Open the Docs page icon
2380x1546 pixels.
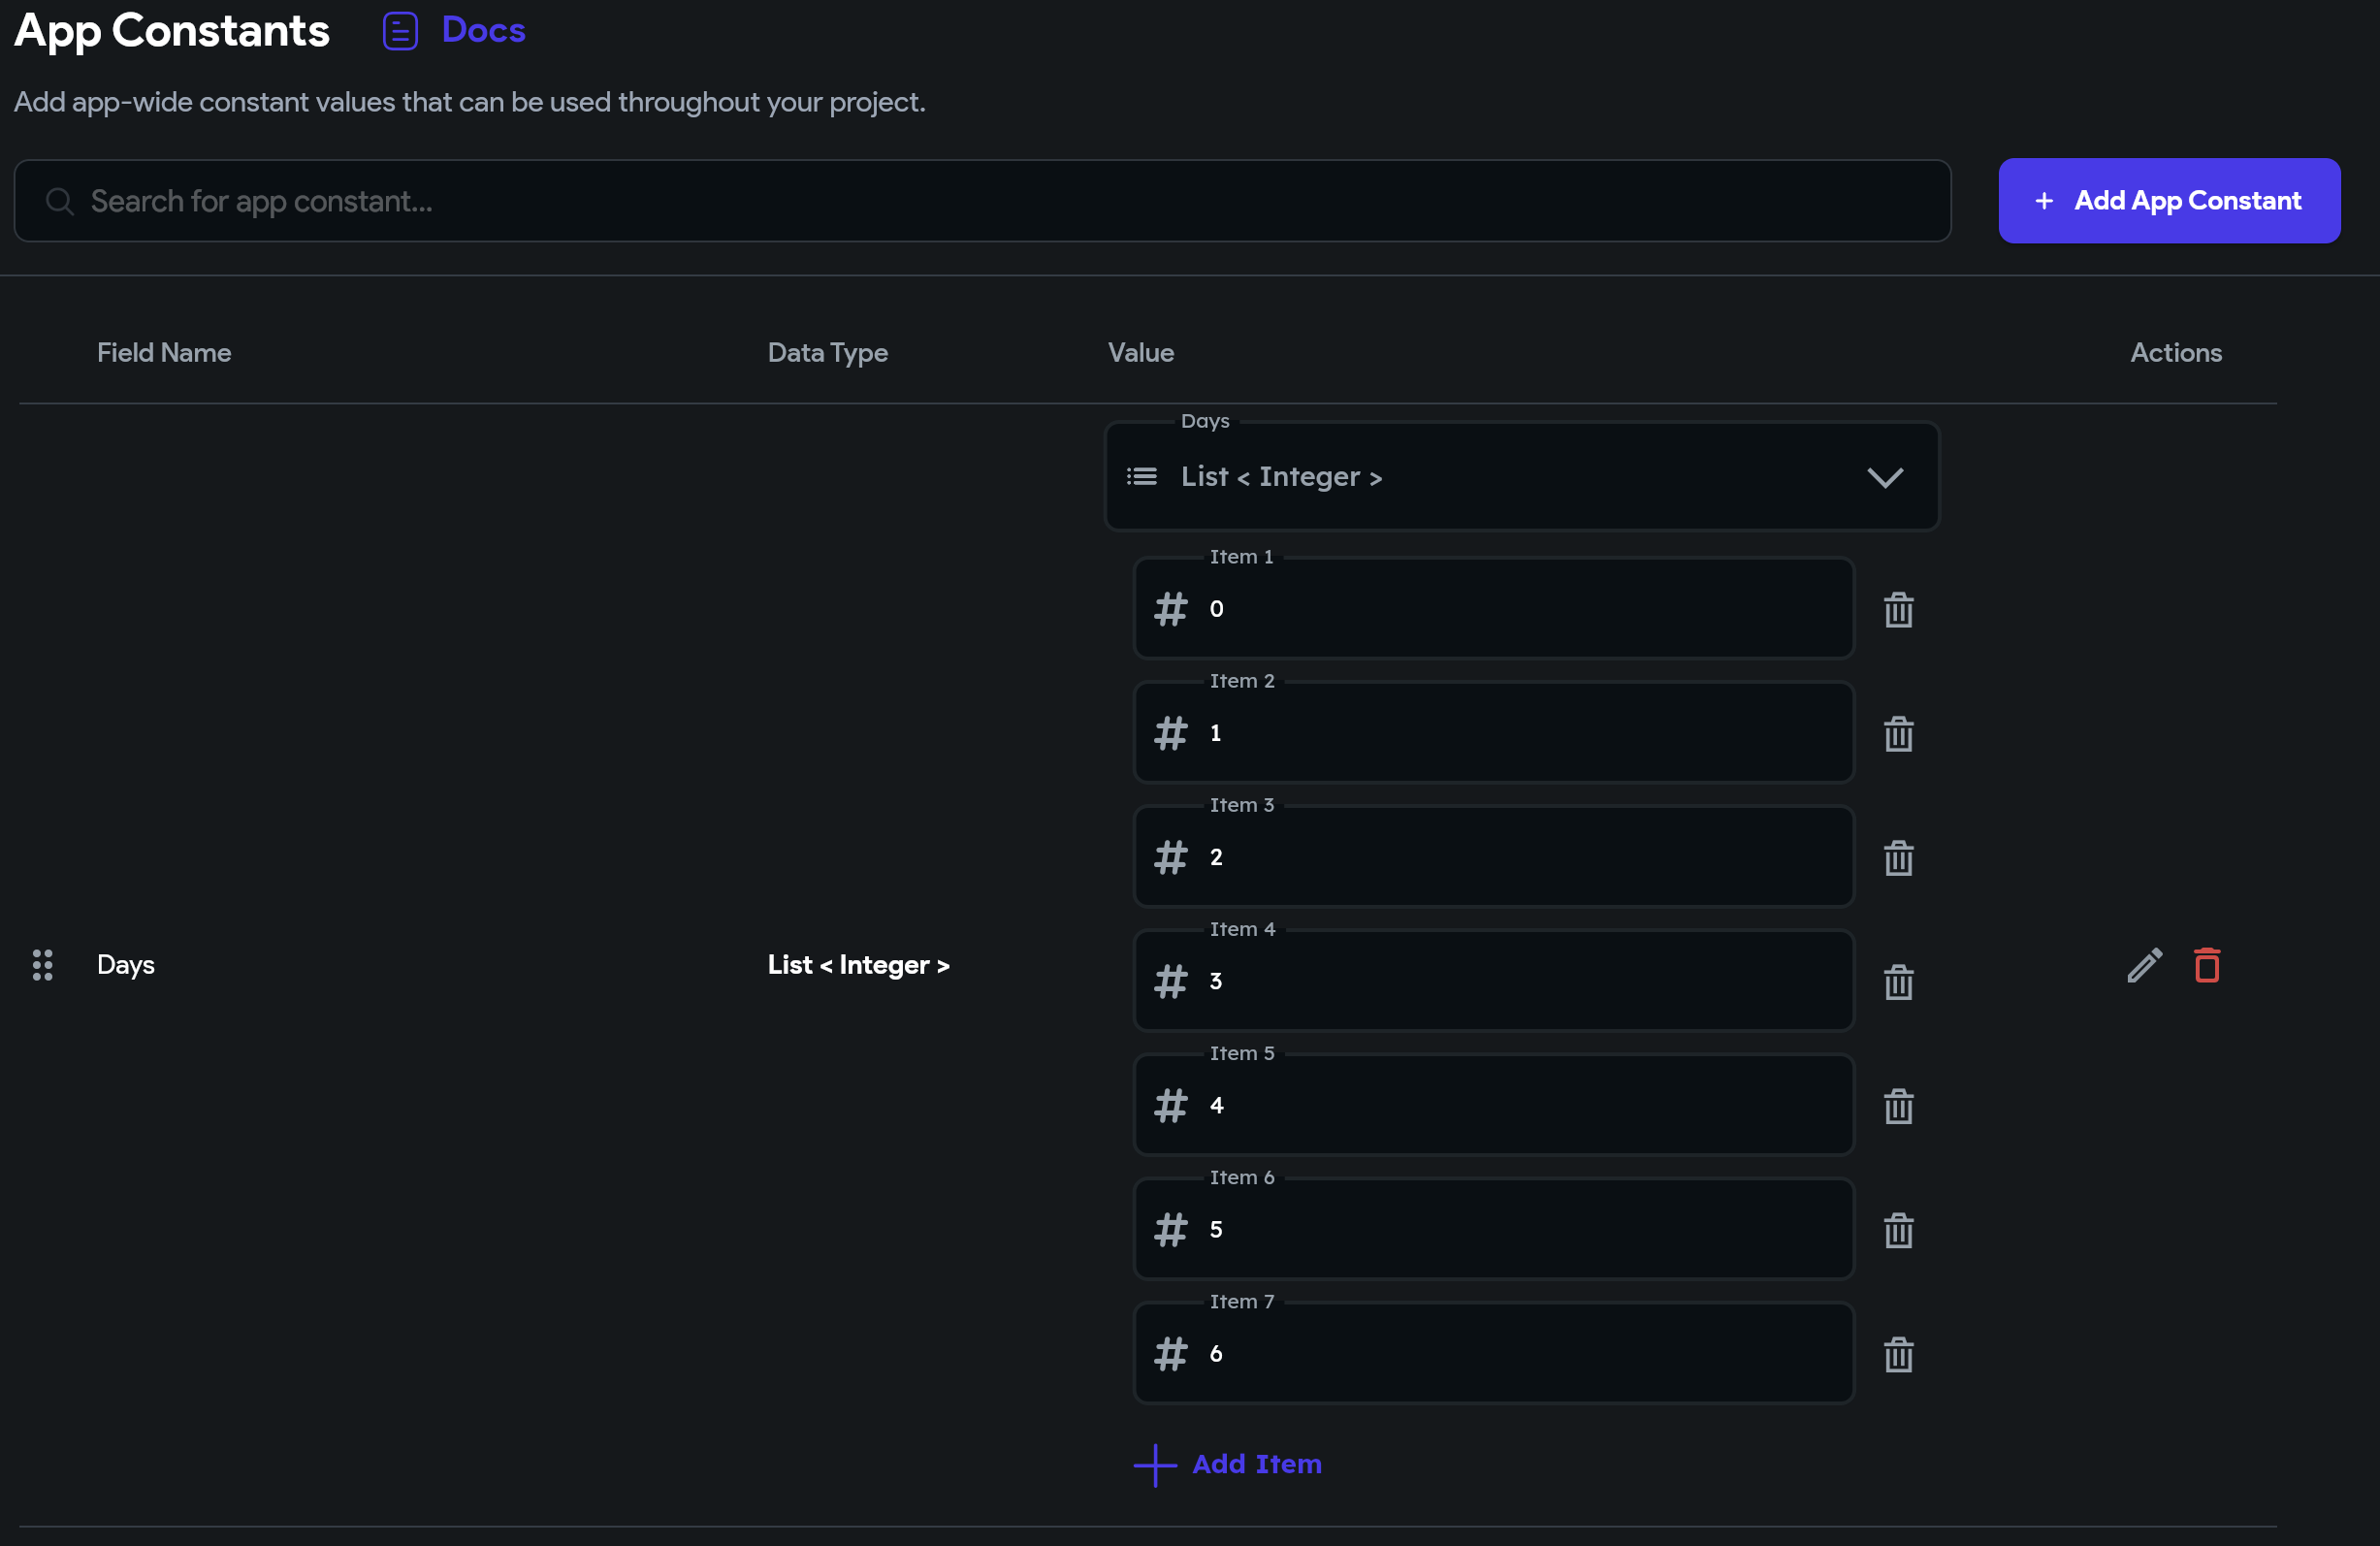400,31
